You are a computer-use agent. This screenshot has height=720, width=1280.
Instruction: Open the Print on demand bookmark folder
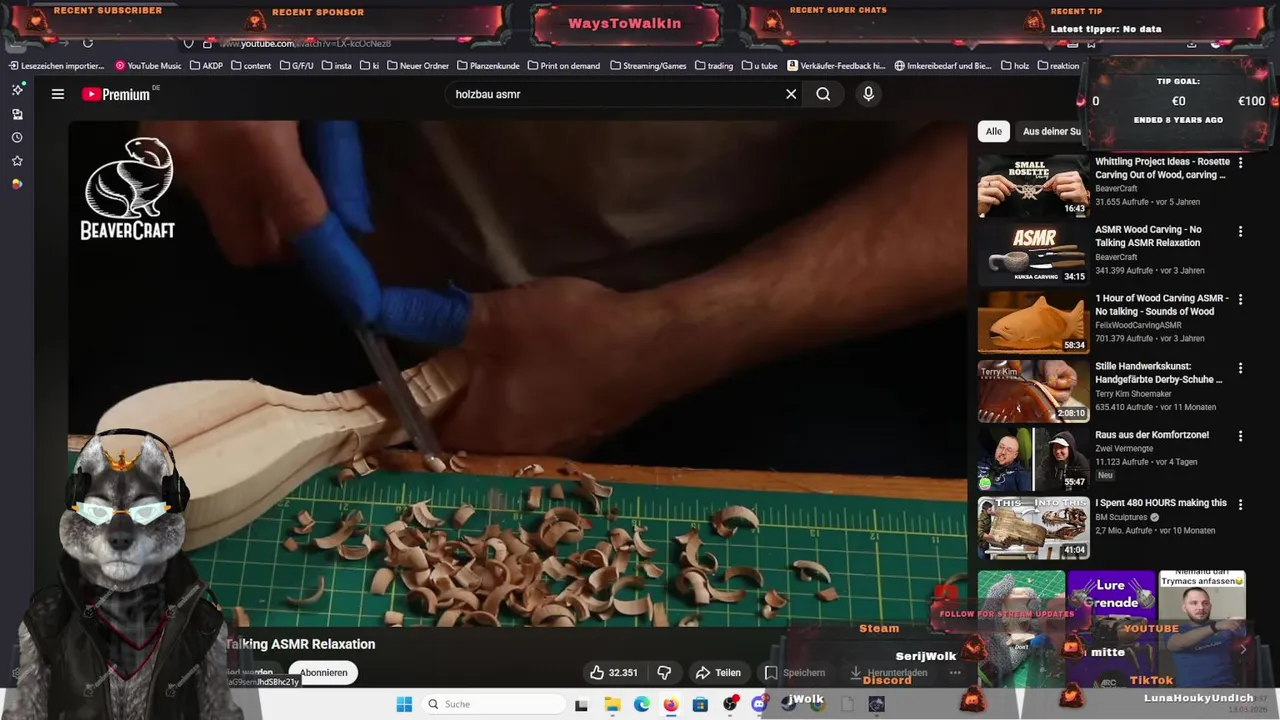click(x=563, y=66)
